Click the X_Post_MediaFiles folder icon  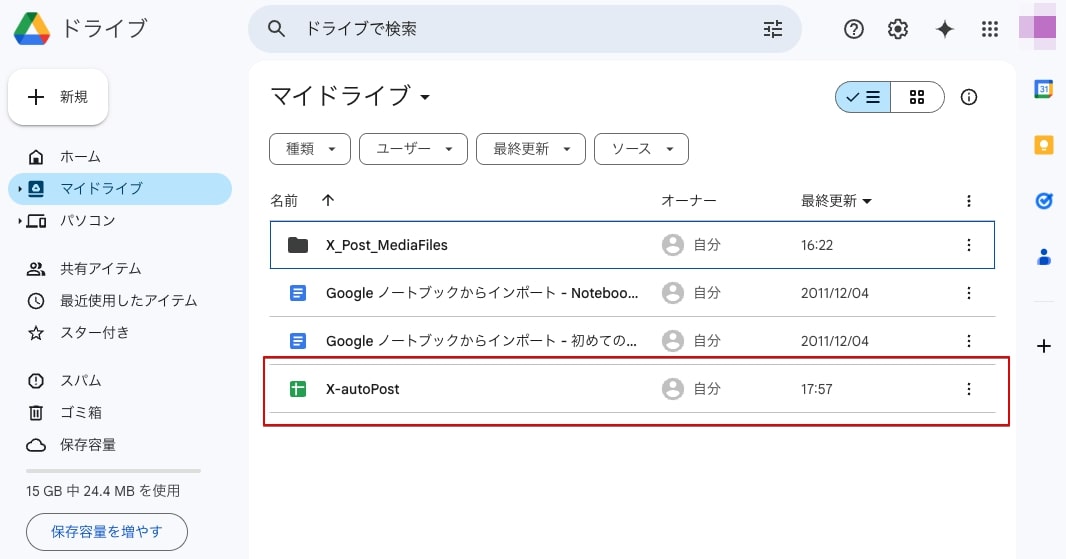point(298,245)
